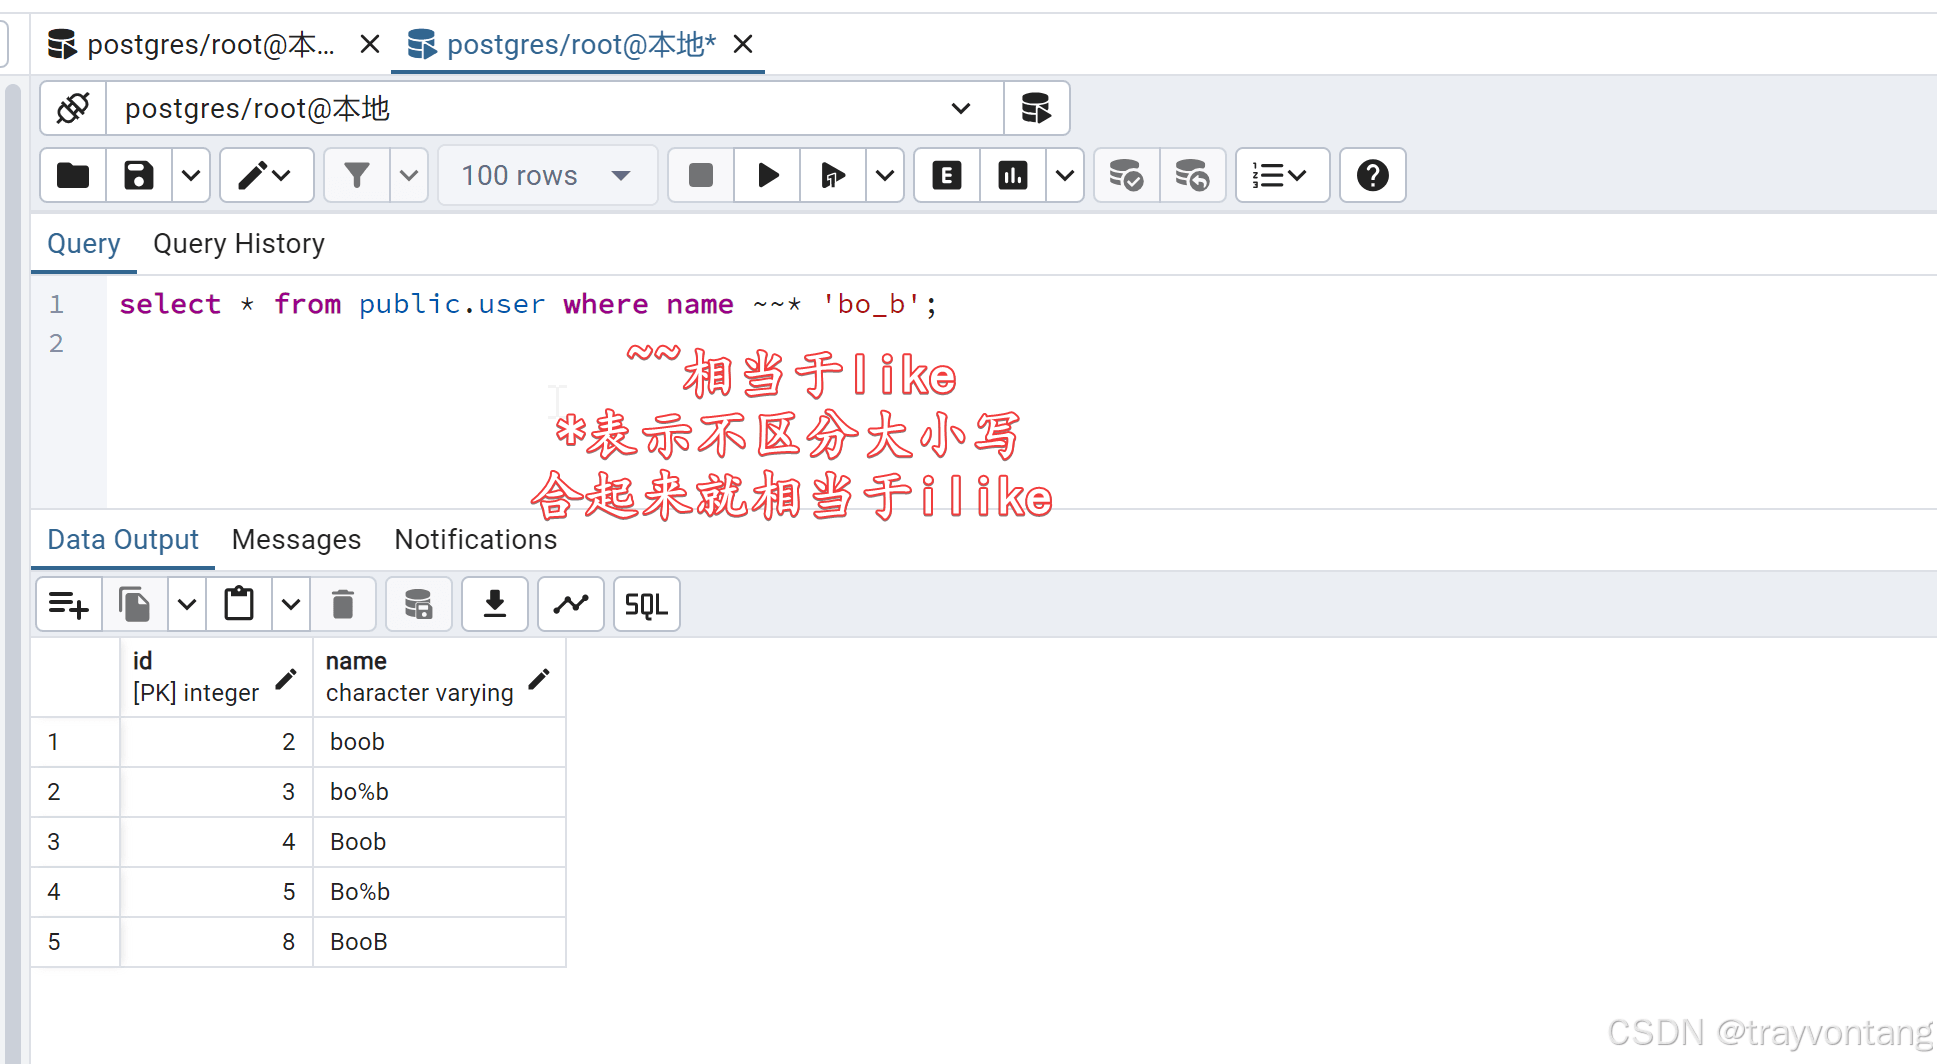The width and height of the screenshot is (1937, 1064).
Task: Expand the paste options arrow
Action: point(290,604)
